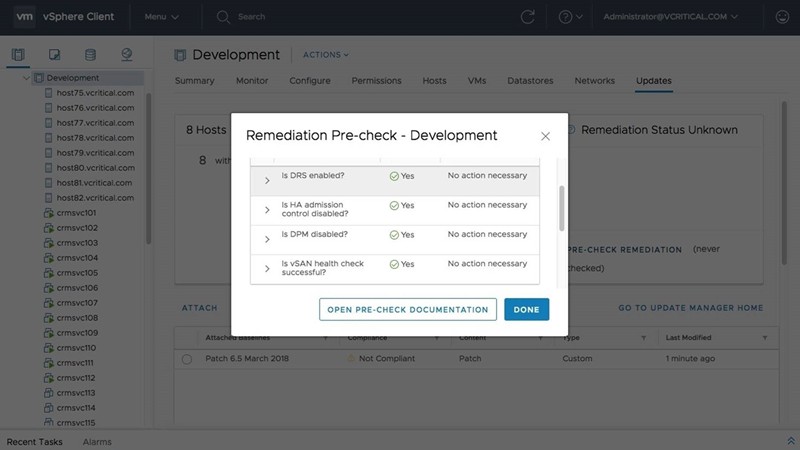Click the Search input field
The width and height of the screenshot is (800, 450).
(x=251, y=17)
